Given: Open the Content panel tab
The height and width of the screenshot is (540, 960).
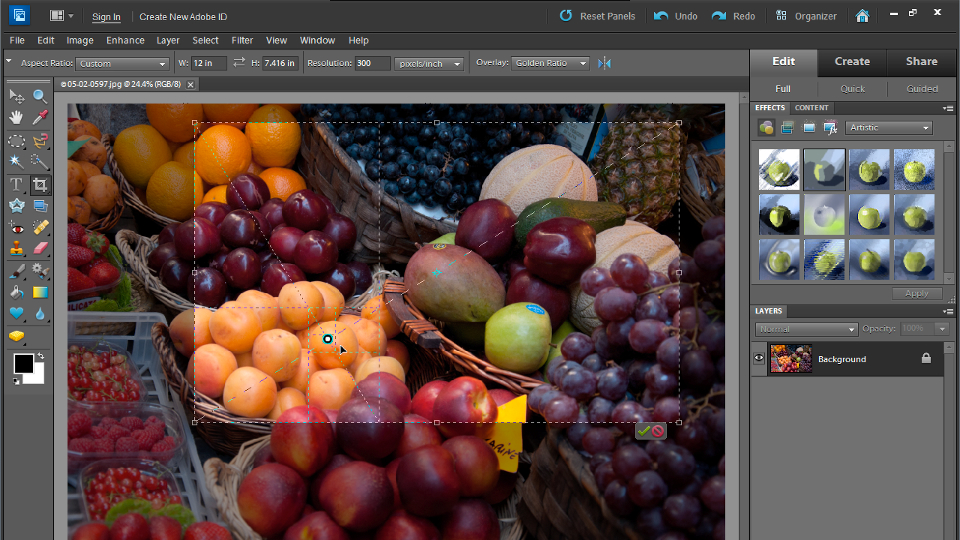Looking at the screenshot, I should [811, 108].
